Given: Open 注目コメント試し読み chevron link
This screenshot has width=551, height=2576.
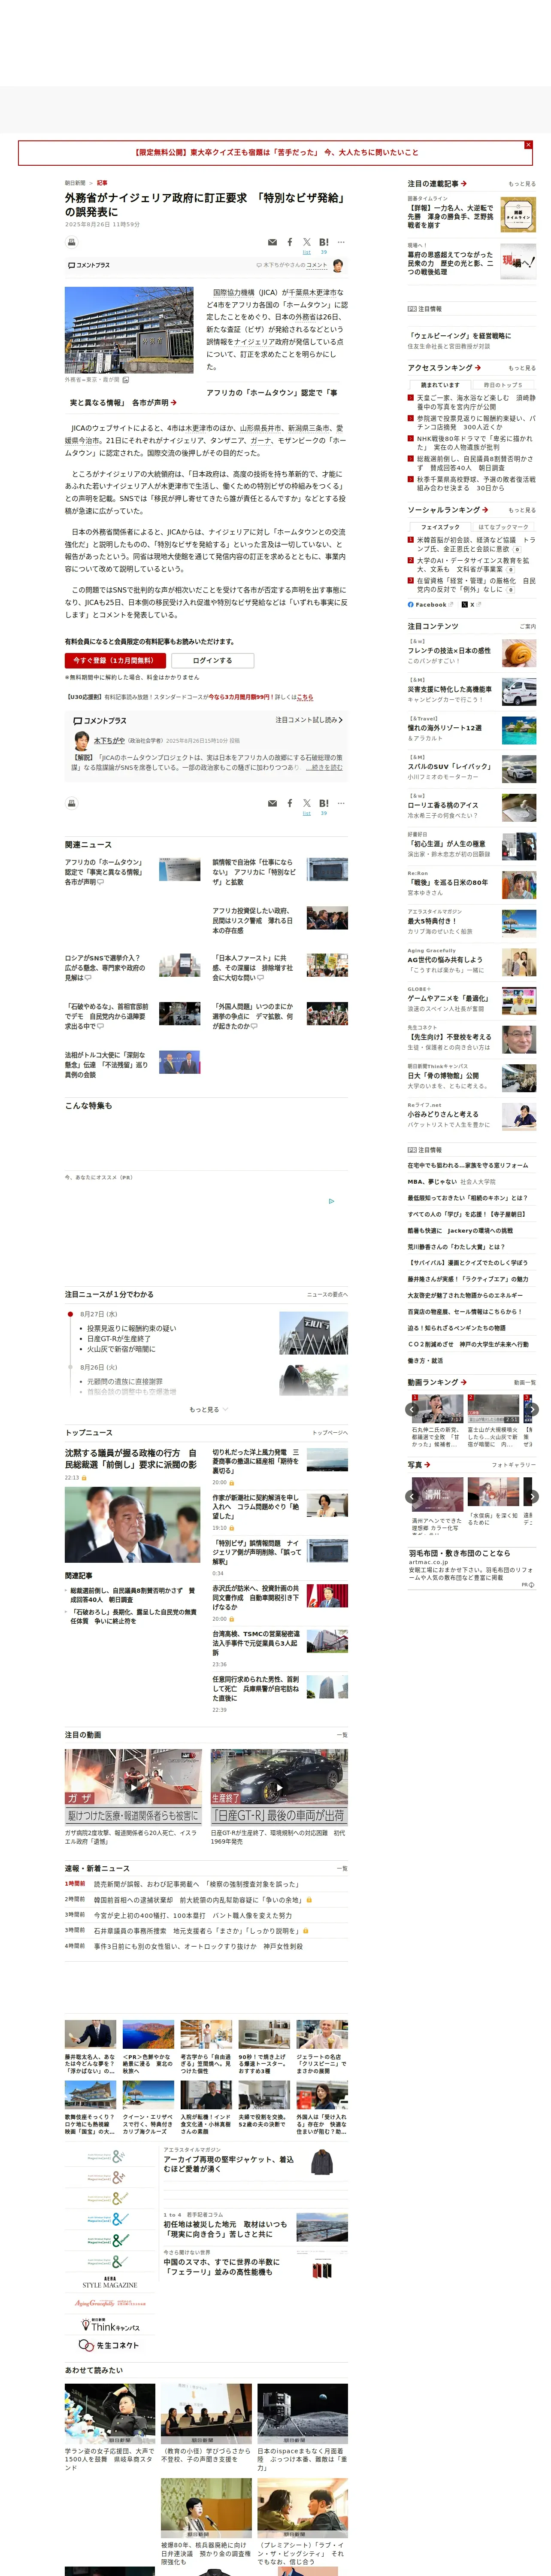Looking at the screenshot, I should (x=309, y=720).
